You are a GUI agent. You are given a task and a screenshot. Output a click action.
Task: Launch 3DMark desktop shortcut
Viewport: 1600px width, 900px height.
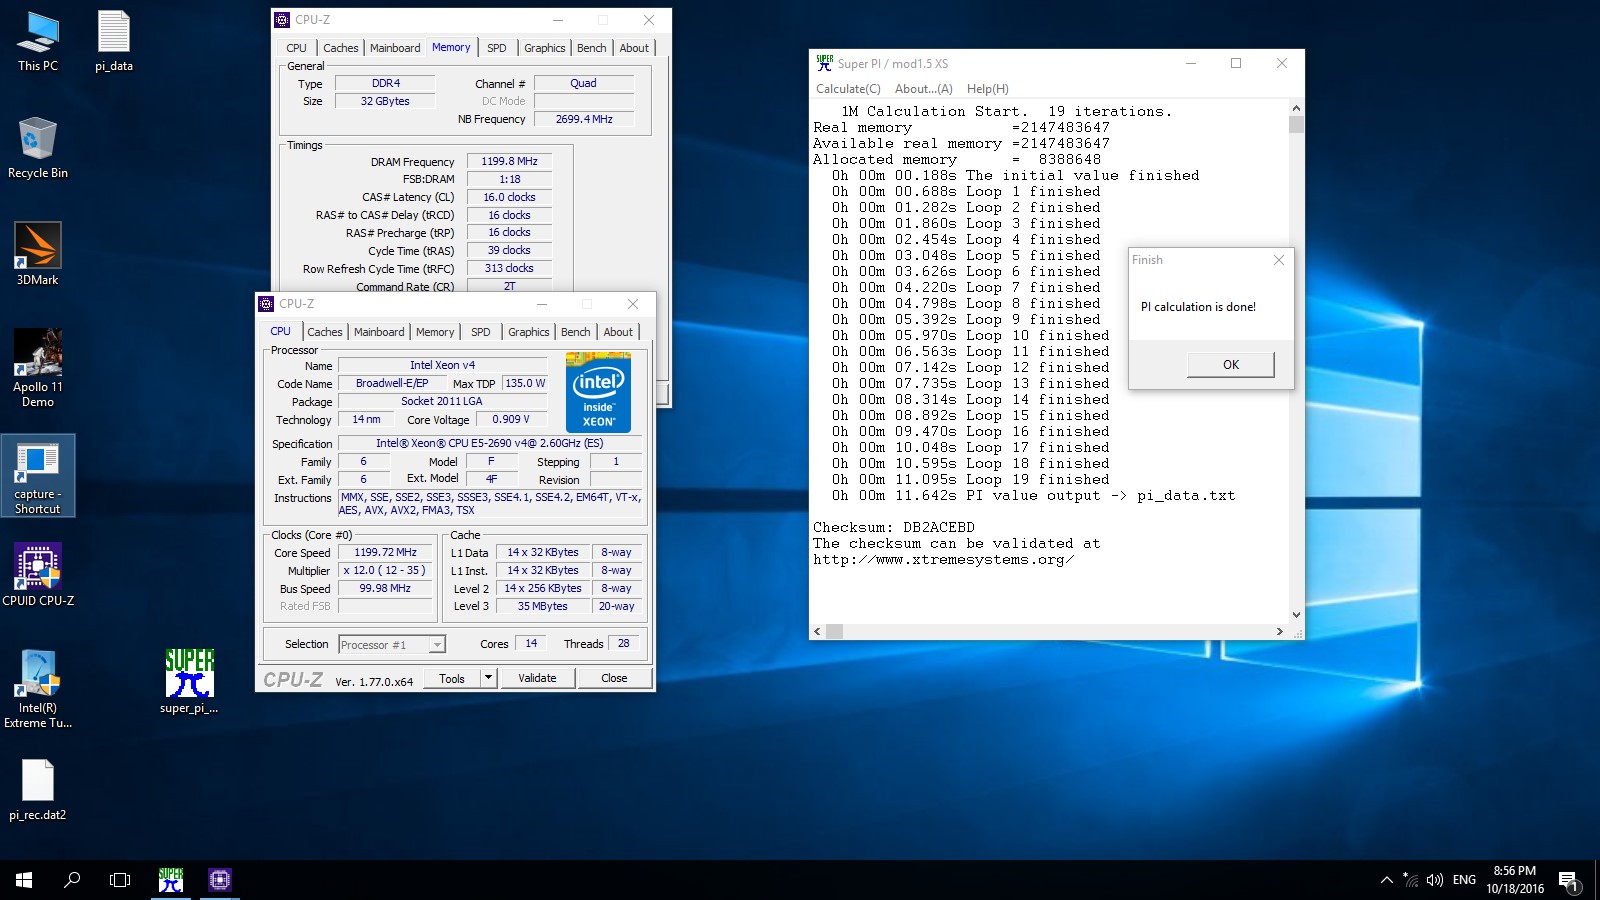pos(38,255)
